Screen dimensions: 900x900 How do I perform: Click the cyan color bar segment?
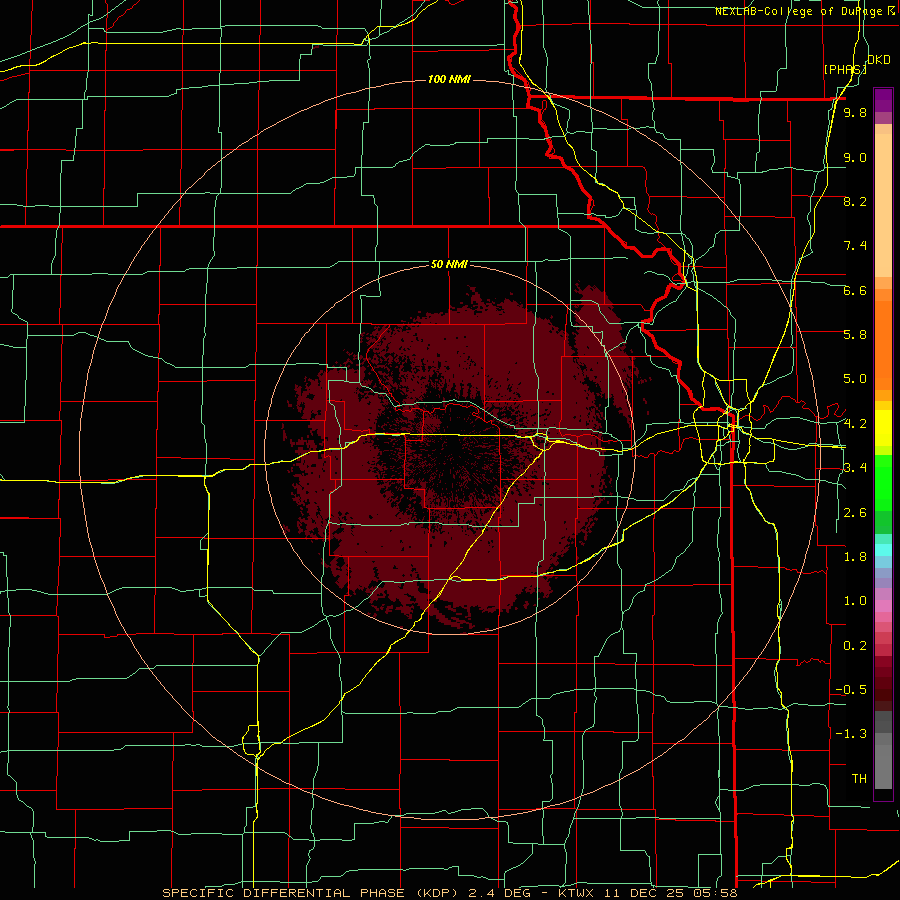883,550
